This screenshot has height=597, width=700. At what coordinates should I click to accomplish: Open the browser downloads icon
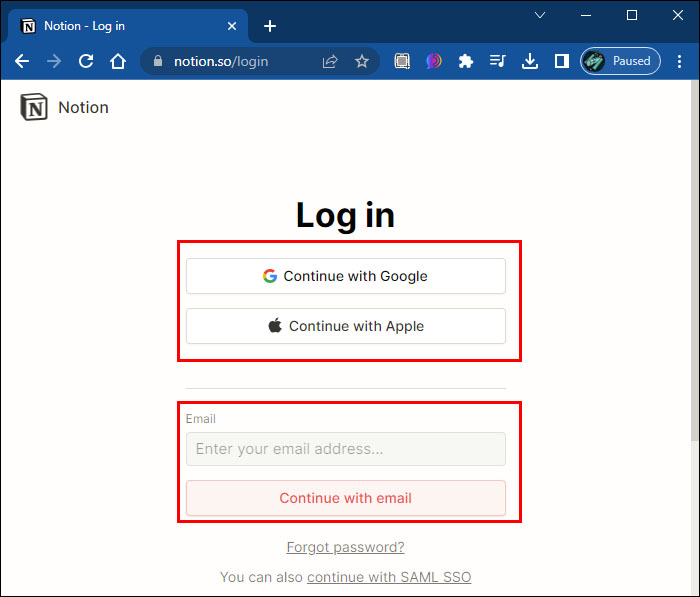529,61
